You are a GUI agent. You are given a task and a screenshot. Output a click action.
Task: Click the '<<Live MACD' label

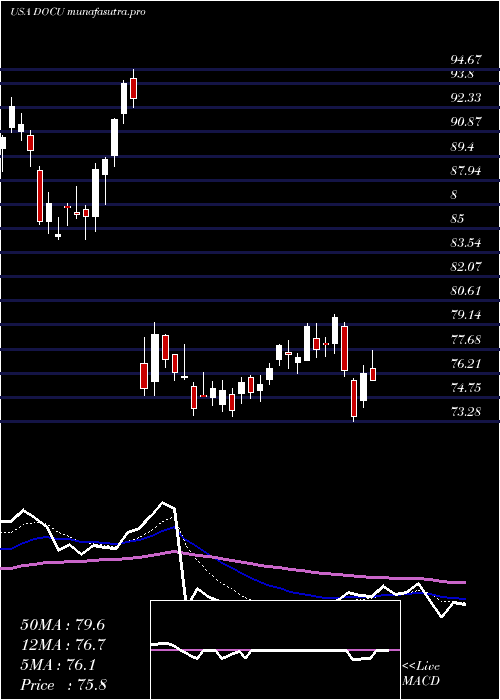421,674
